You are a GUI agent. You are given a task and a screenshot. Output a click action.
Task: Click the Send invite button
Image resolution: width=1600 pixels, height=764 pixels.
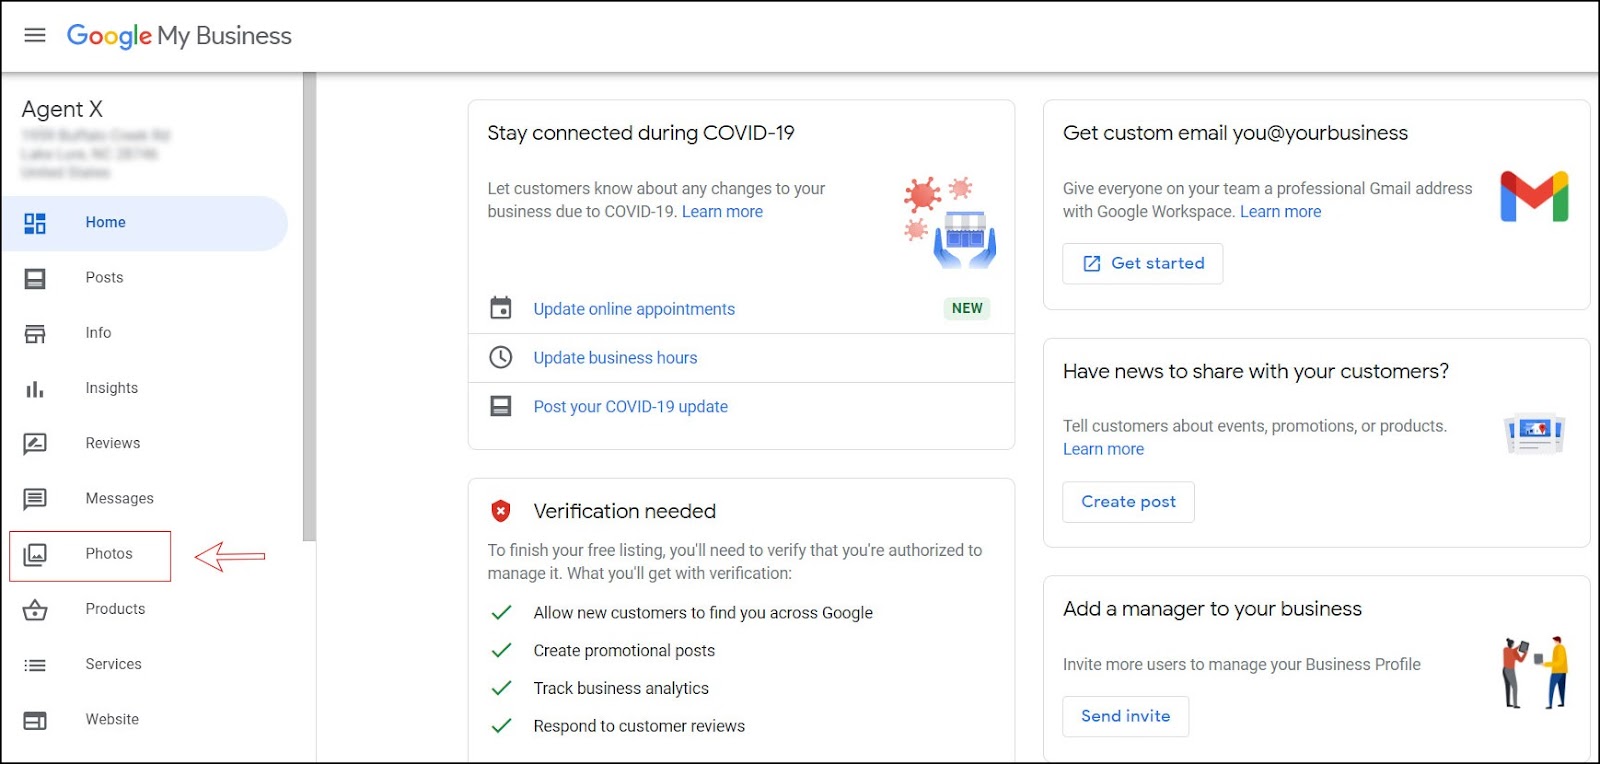click(1125, 716)
